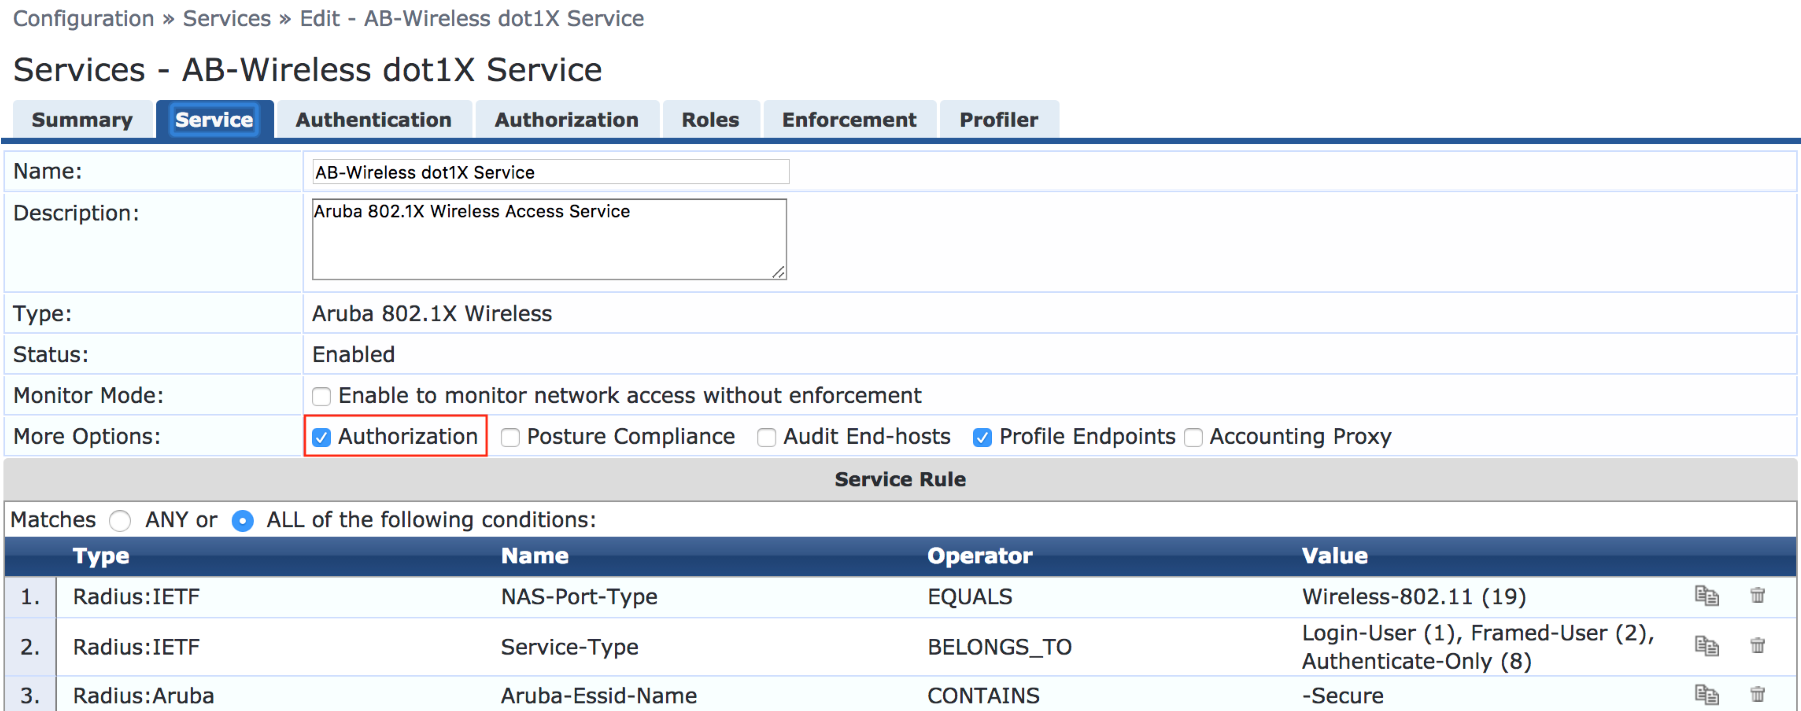Select the Radius:Aruba type cell
Screen dimensions: 1801x711
point(143,696)
